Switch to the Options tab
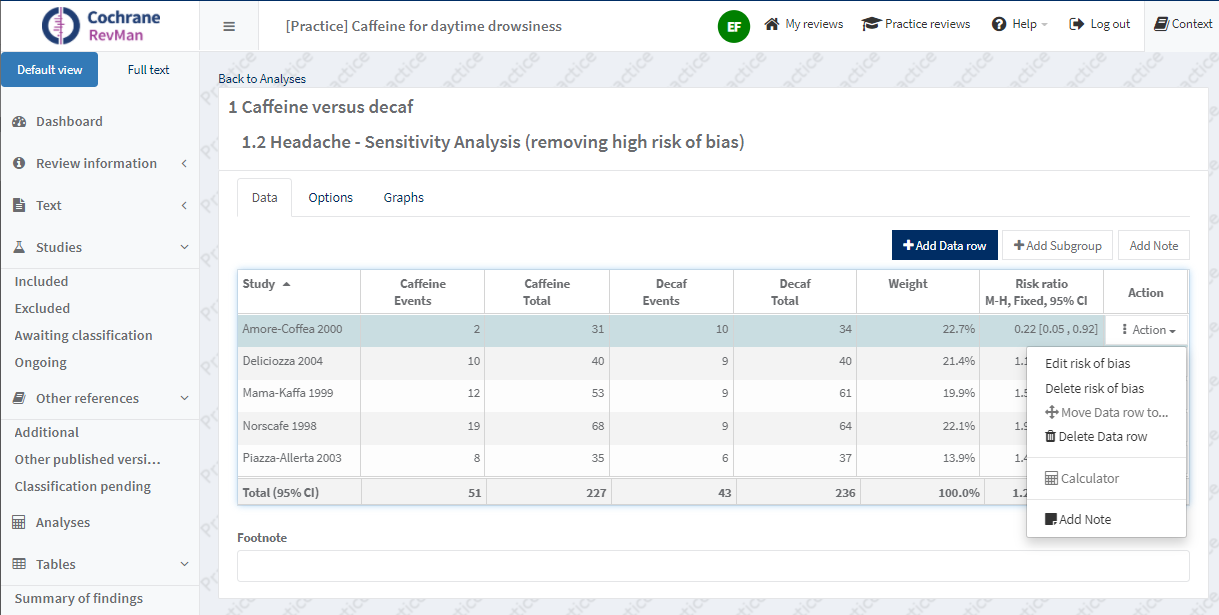 click(x=330, y=198)
